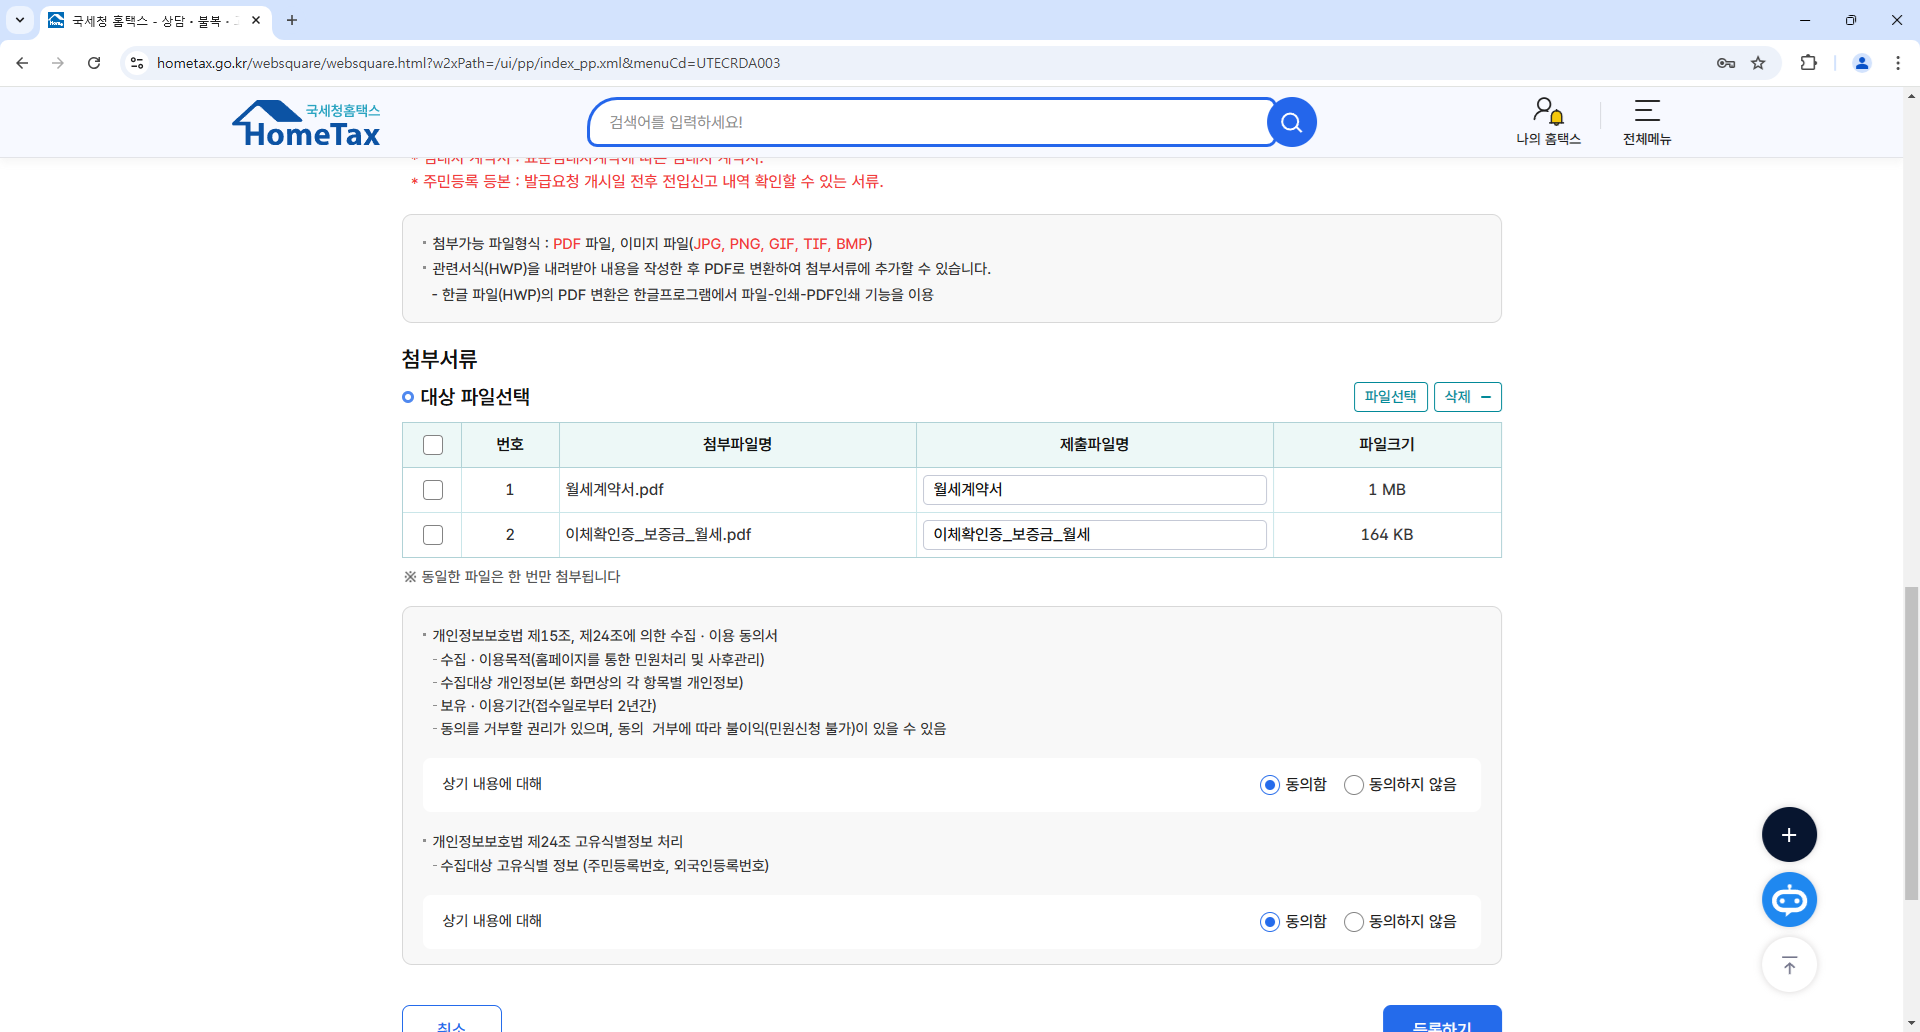Image resolution: width=1920 pixels, height=1032 pixels.
Task: Reload the current page
Action: point(94,63)
